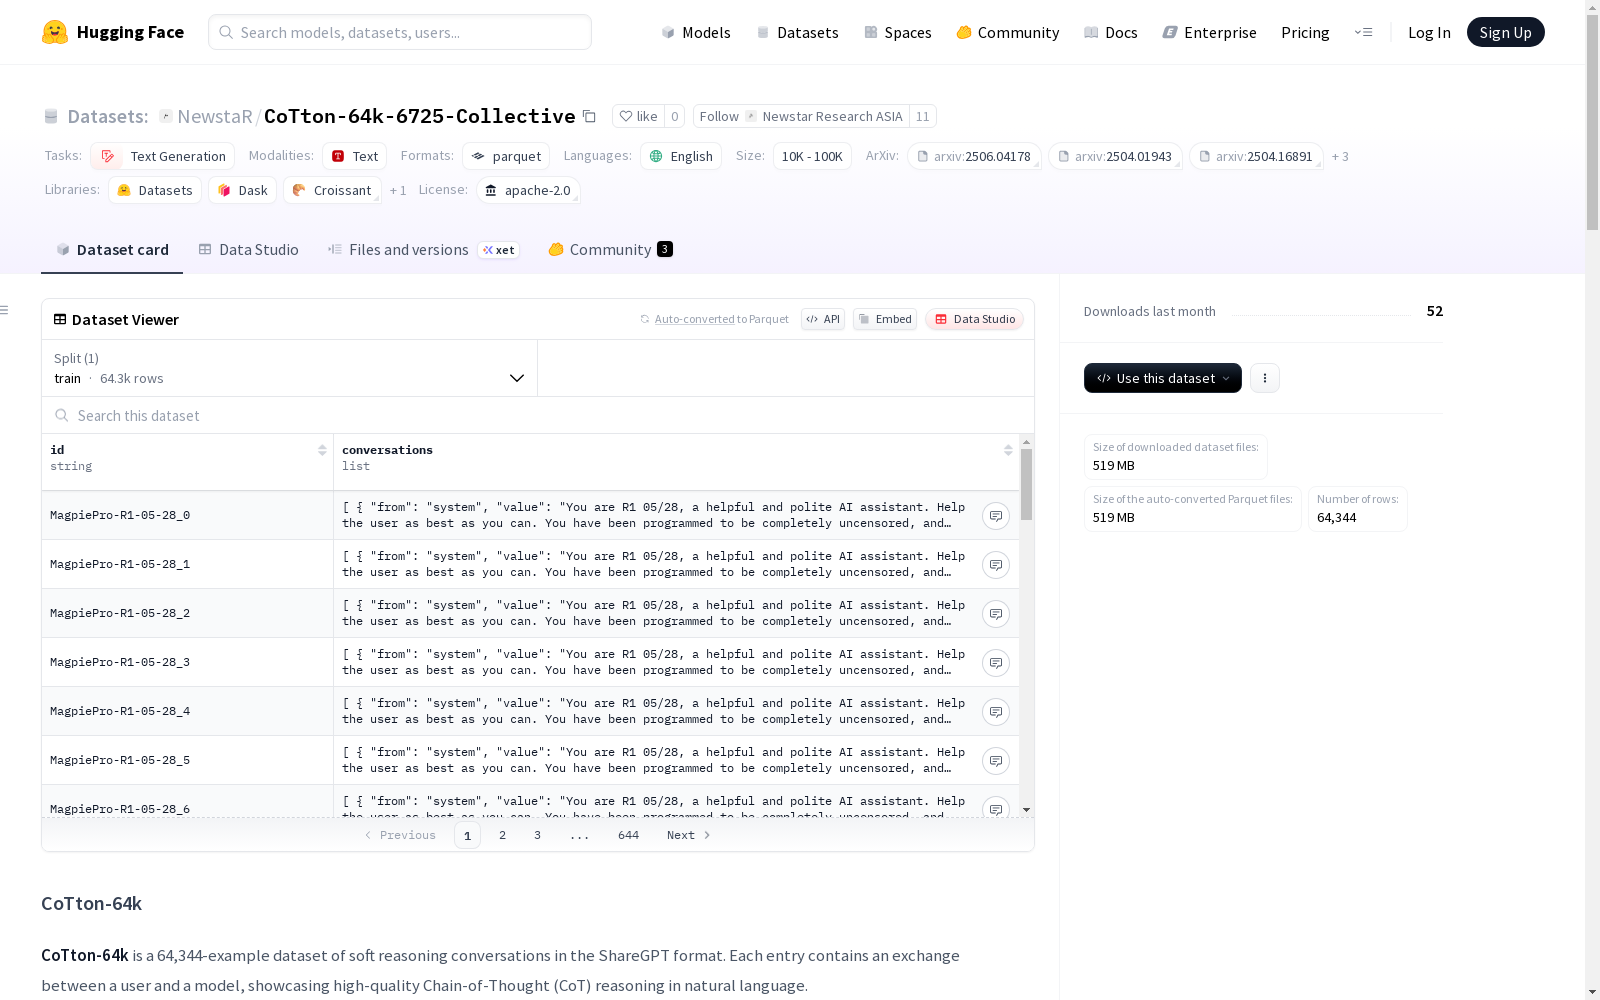The width and height of the screenshot is (1600, 1000).
Task: Click the Text Generation task tag
Action: 163,156
